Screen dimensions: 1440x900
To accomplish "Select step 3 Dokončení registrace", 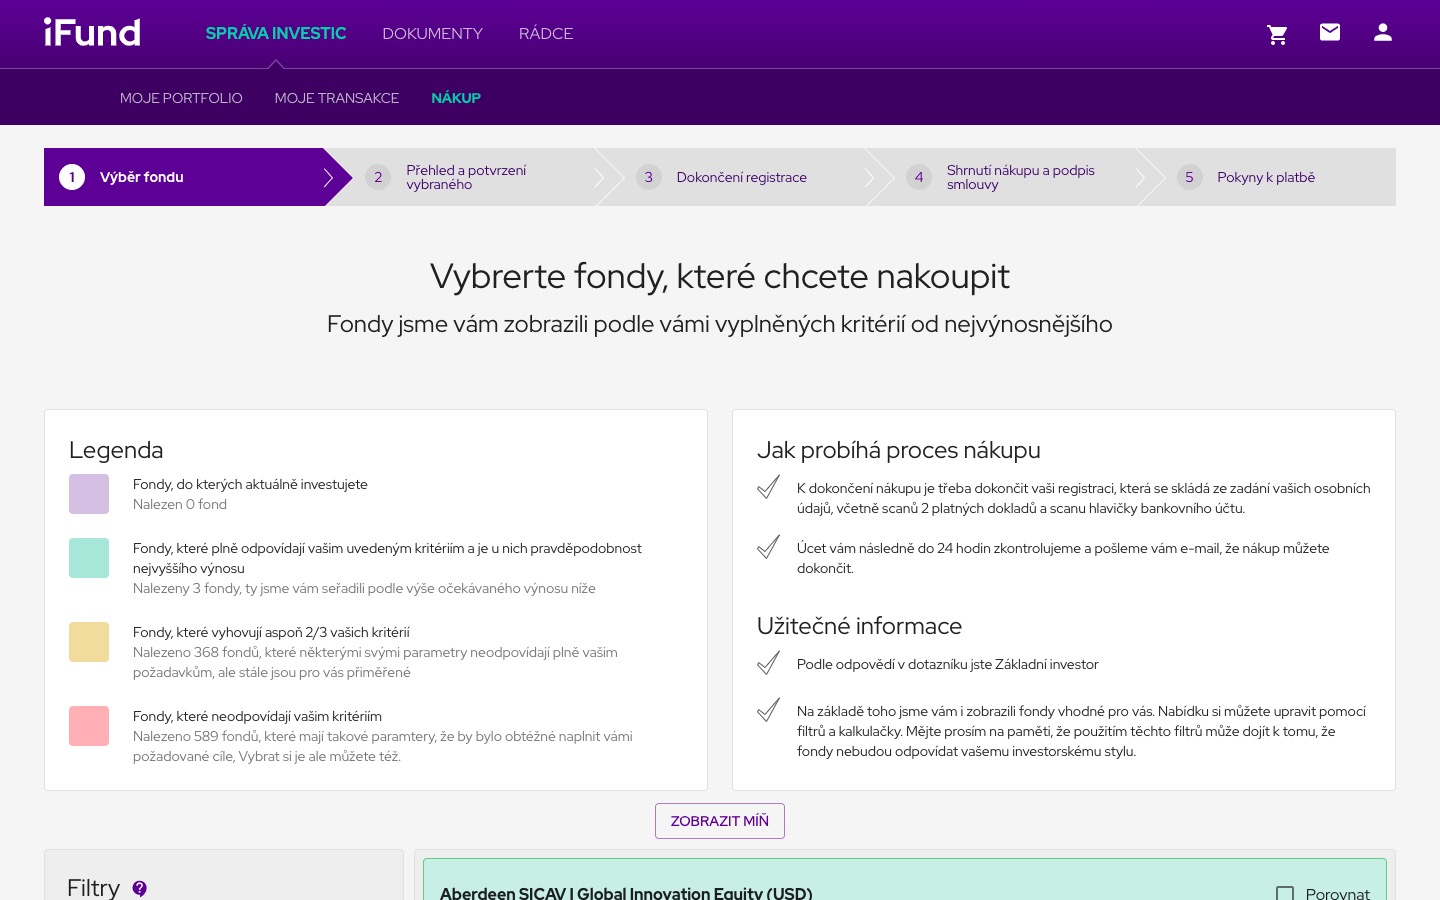I will click(x=741, y=177).
